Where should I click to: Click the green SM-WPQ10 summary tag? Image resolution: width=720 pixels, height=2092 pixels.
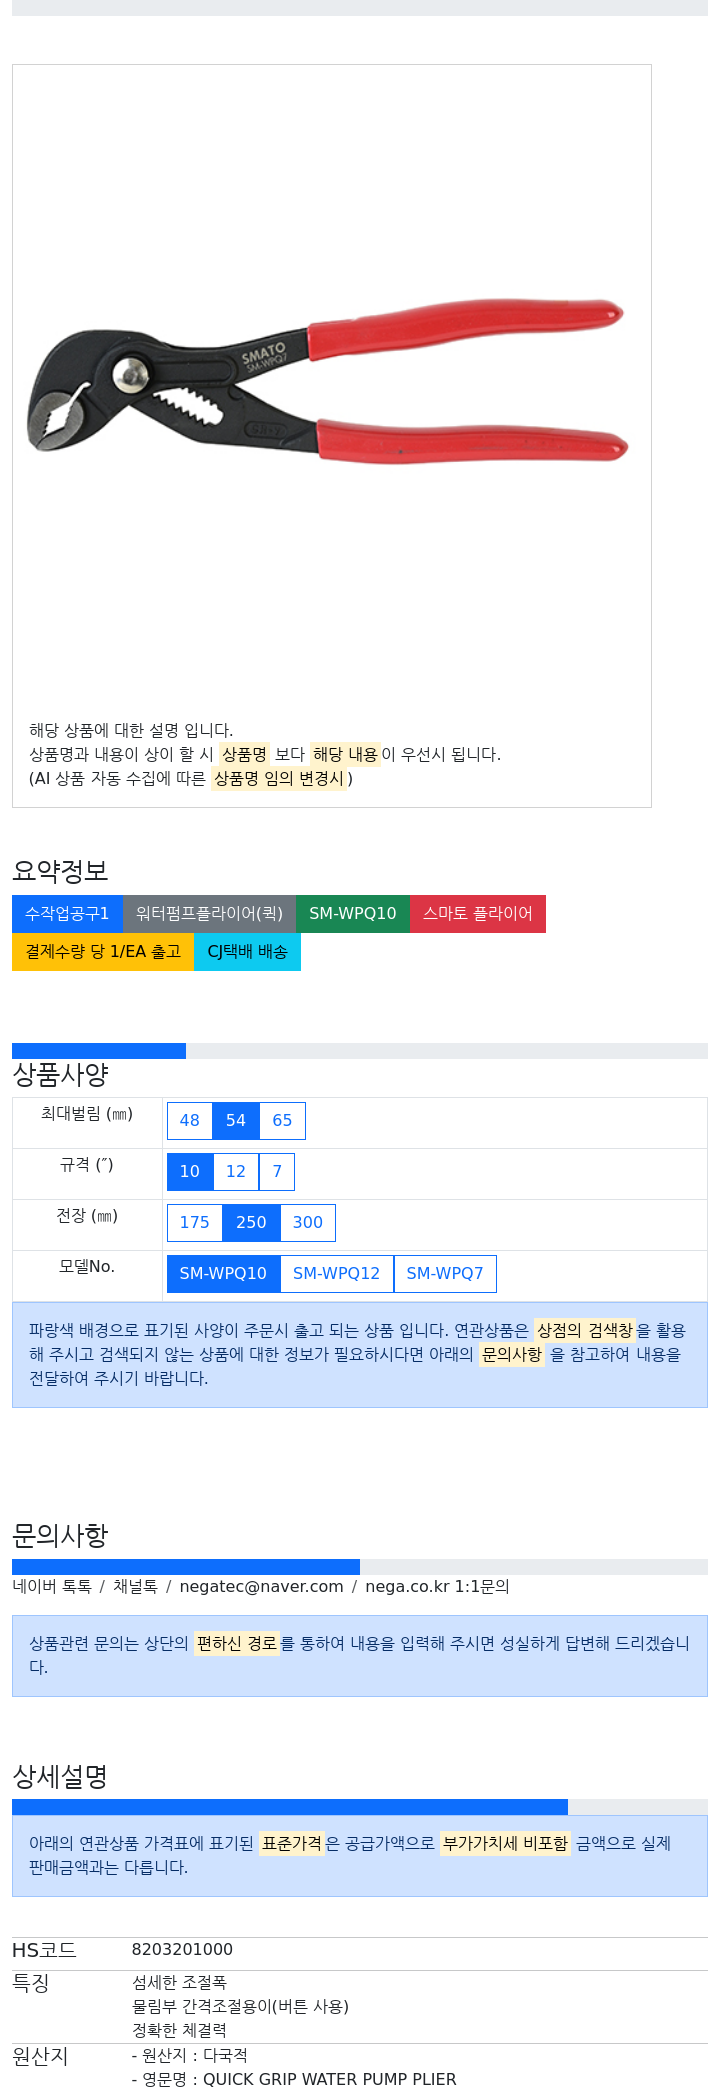tap(353, 914)
